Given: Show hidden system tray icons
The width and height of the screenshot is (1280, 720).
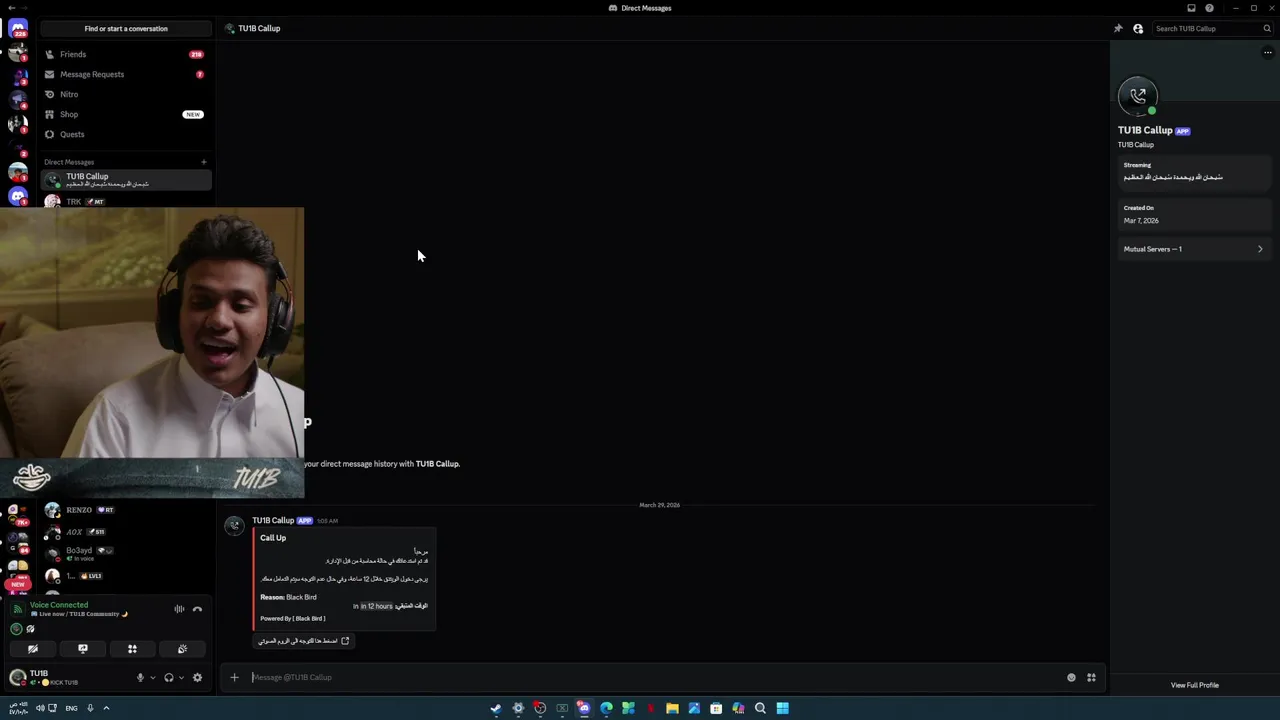Looking at the screenshot, I should tap(106, 708).
